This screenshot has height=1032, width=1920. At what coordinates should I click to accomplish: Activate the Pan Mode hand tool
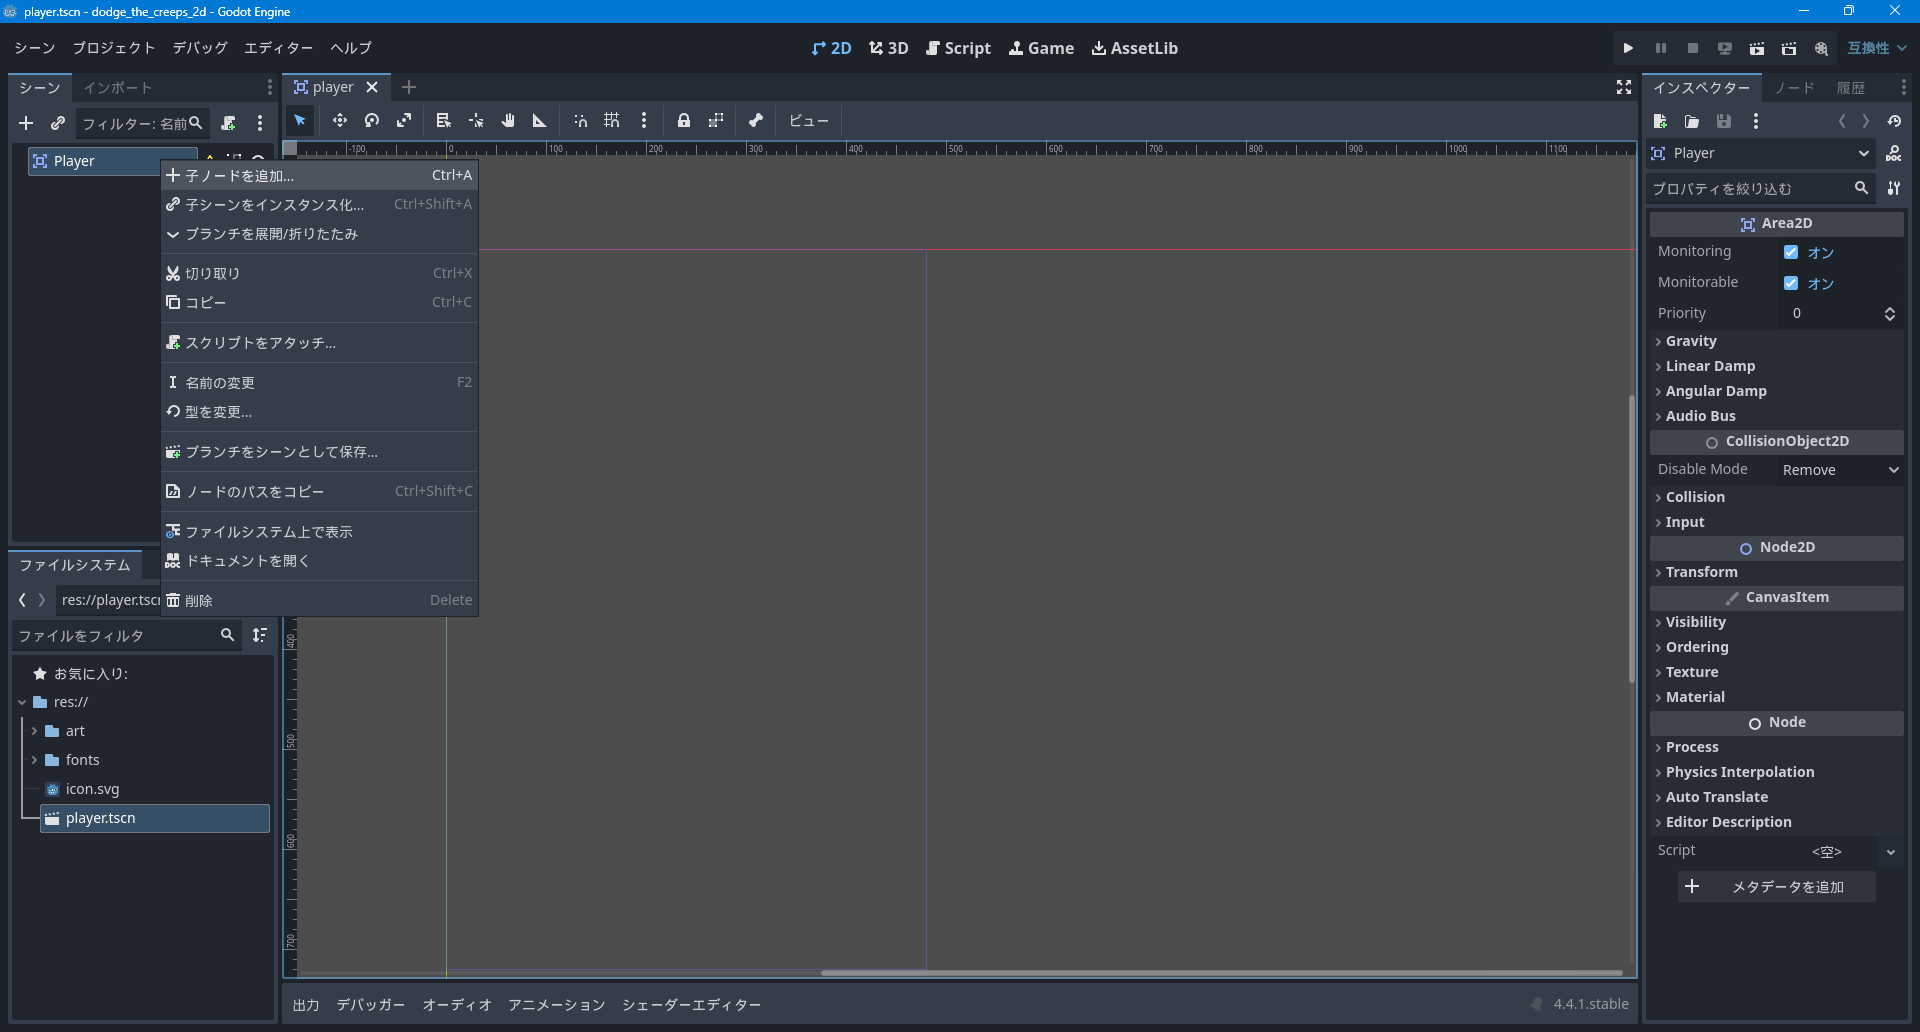(x=508, y=121)
